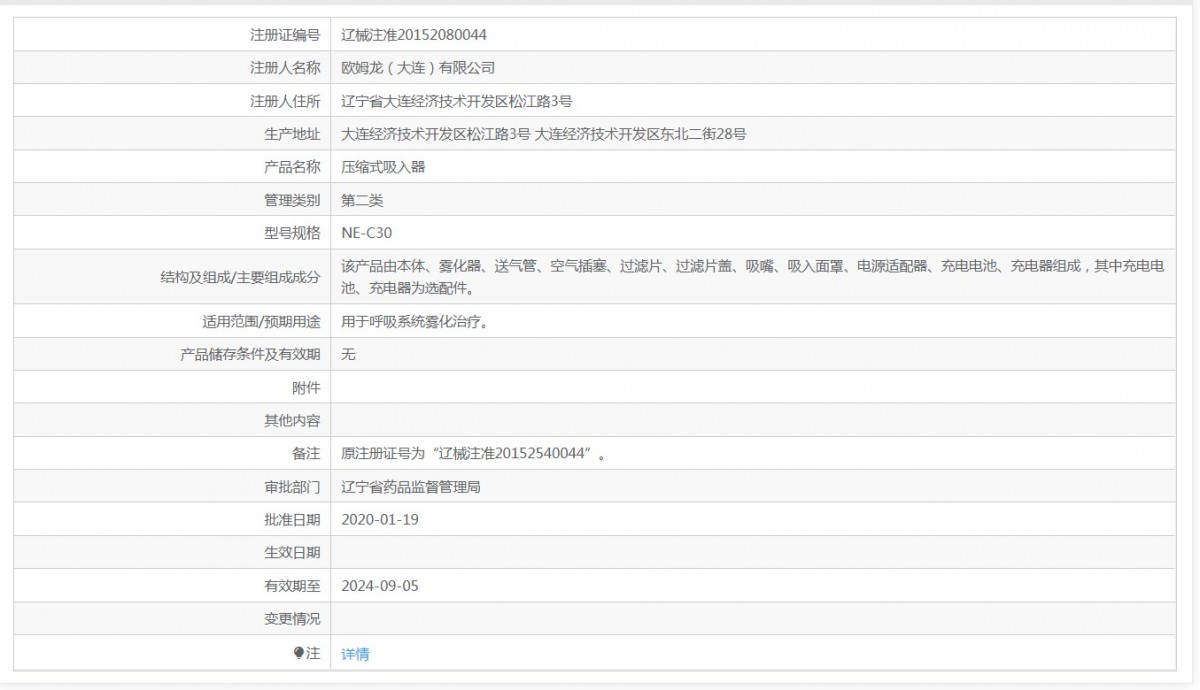
Task: Select expiry date 2024-09-05
Action: (x=379, y=586)
